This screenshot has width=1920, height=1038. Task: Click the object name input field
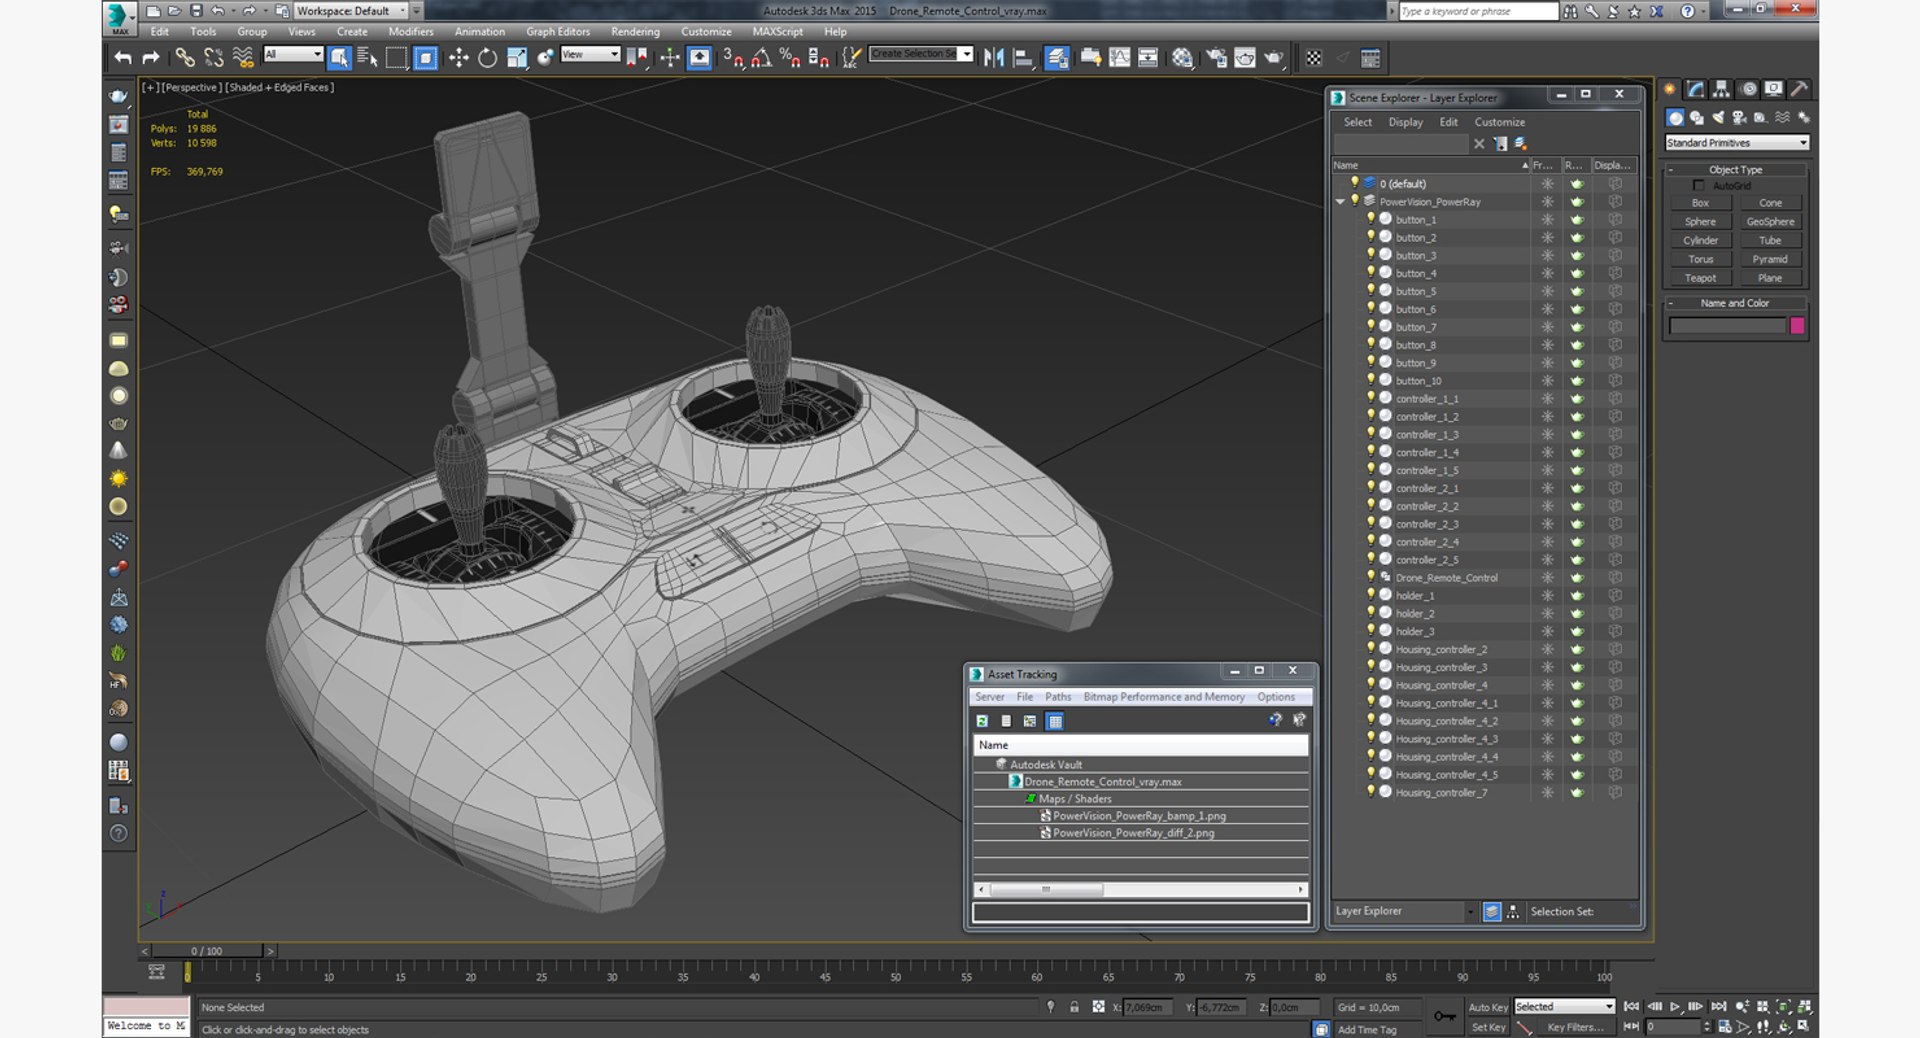coord(1727,326)
